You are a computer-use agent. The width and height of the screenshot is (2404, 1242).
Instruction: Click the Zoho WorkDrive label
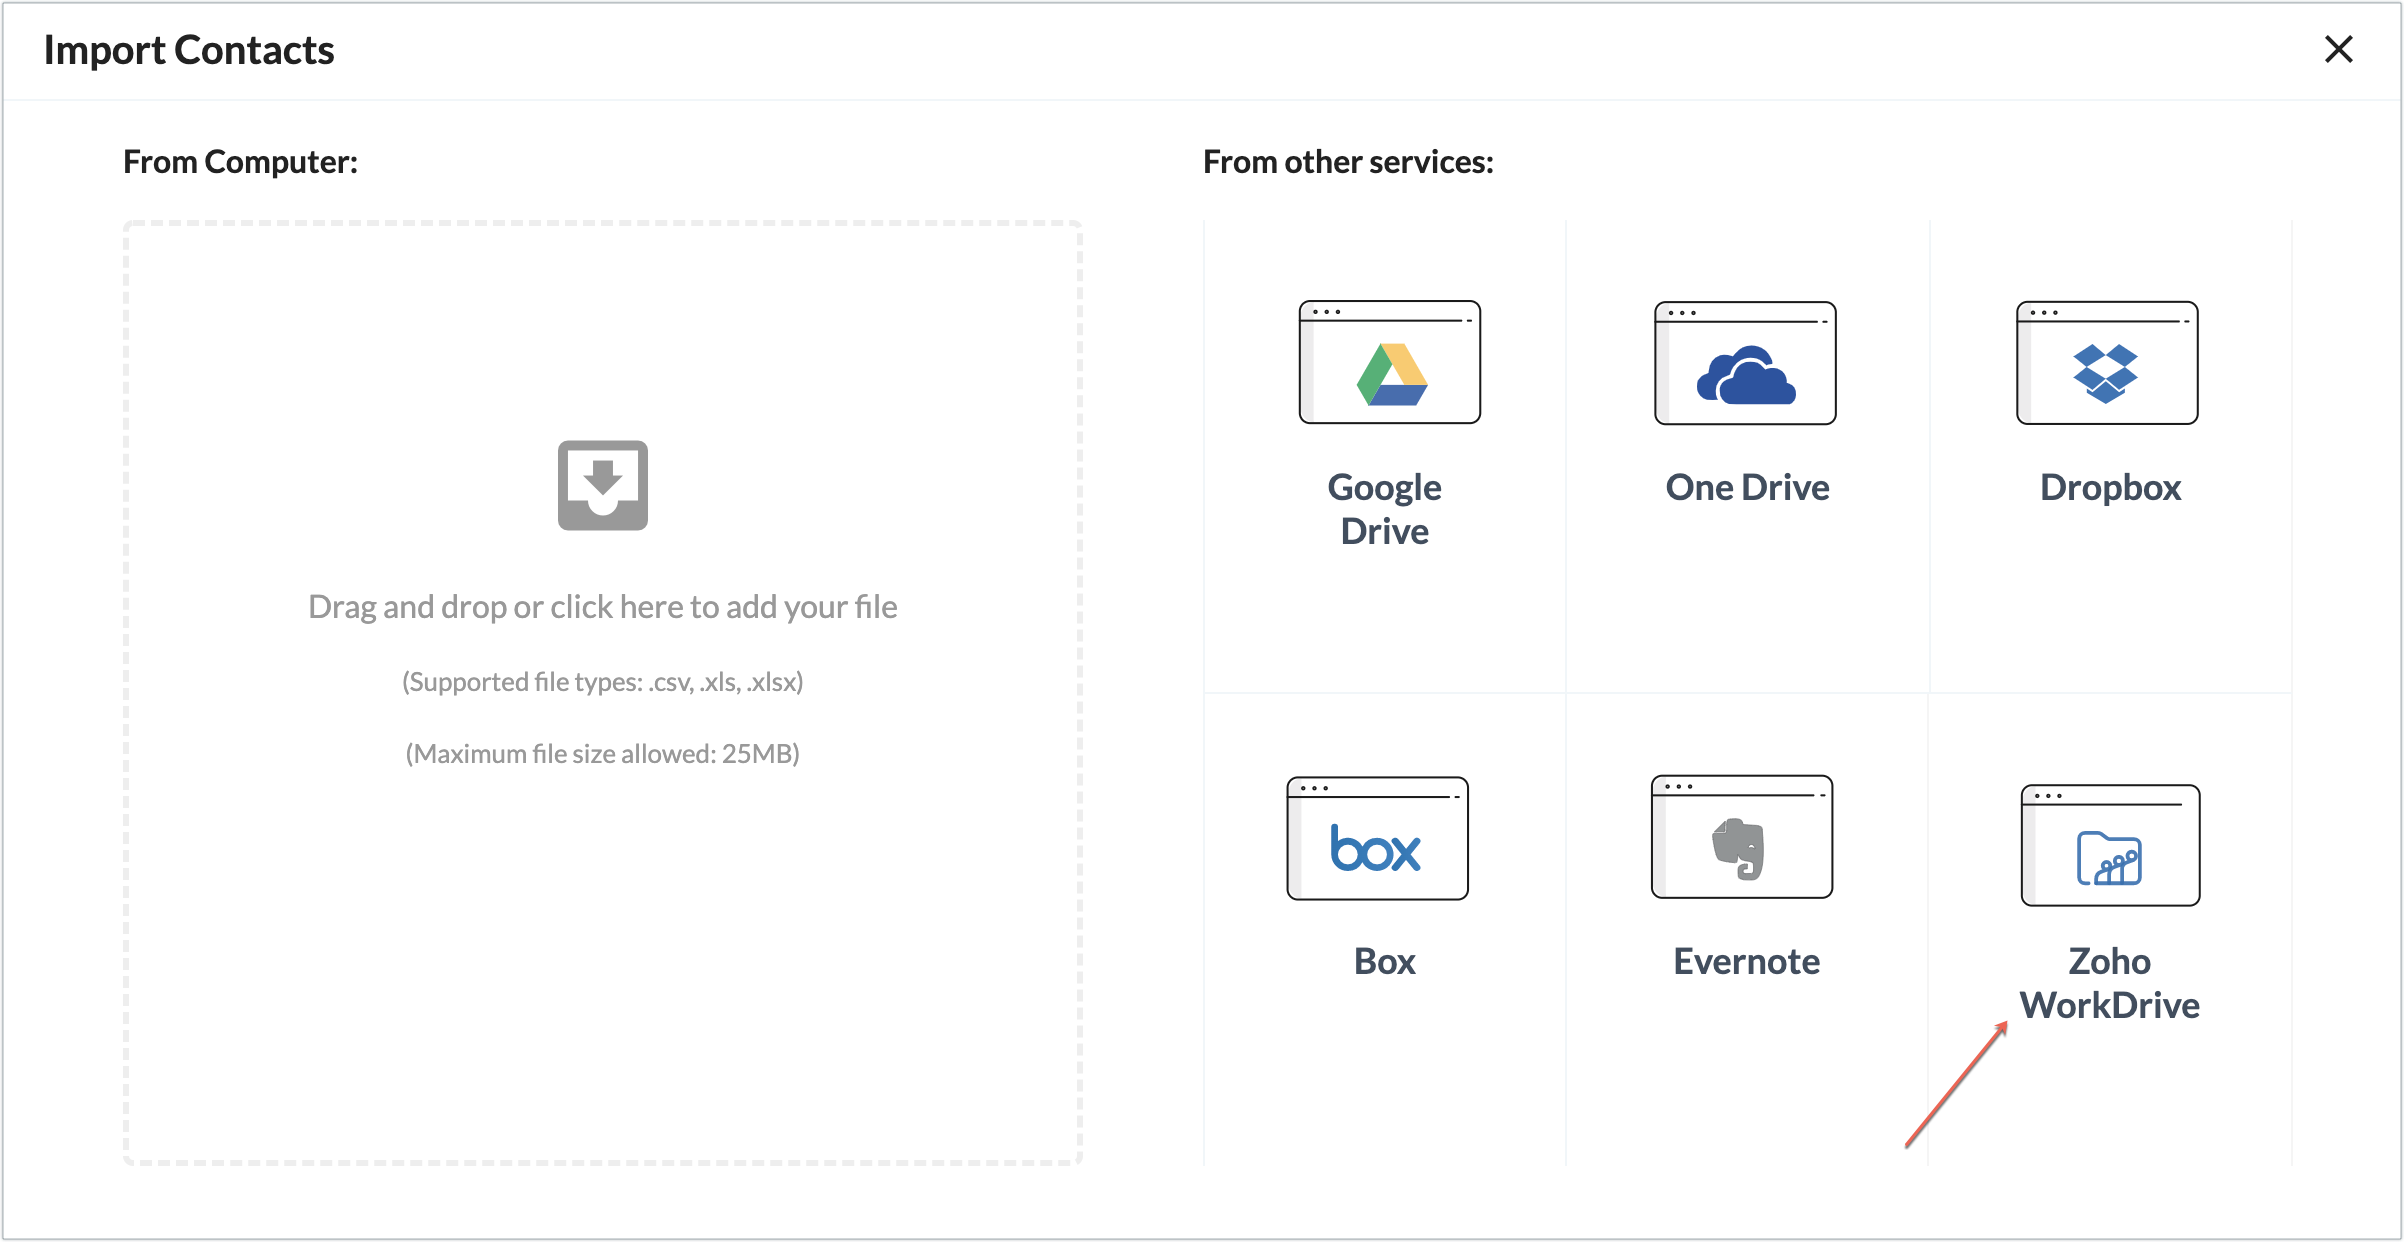2109,983
